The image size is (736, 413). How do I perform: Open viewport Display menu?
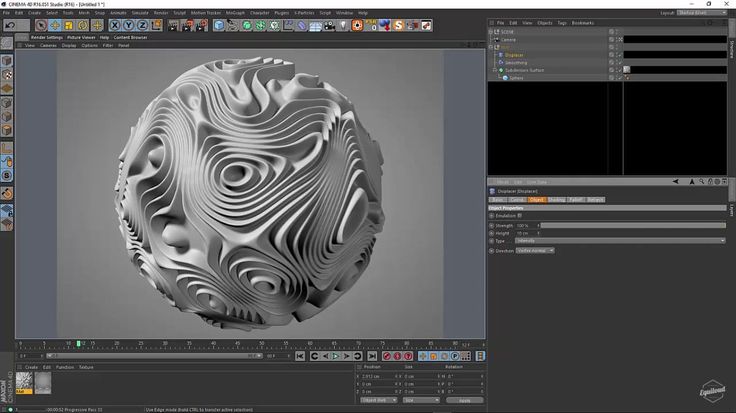click(x=69, y=46)
